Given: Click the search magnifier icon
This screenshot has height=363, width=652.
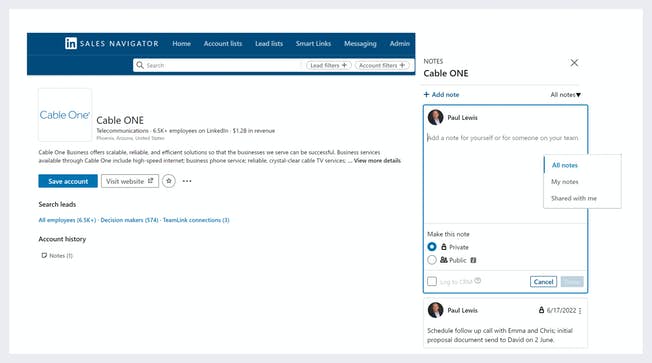Looking at the screenshot, I should (x=140, y=65).
